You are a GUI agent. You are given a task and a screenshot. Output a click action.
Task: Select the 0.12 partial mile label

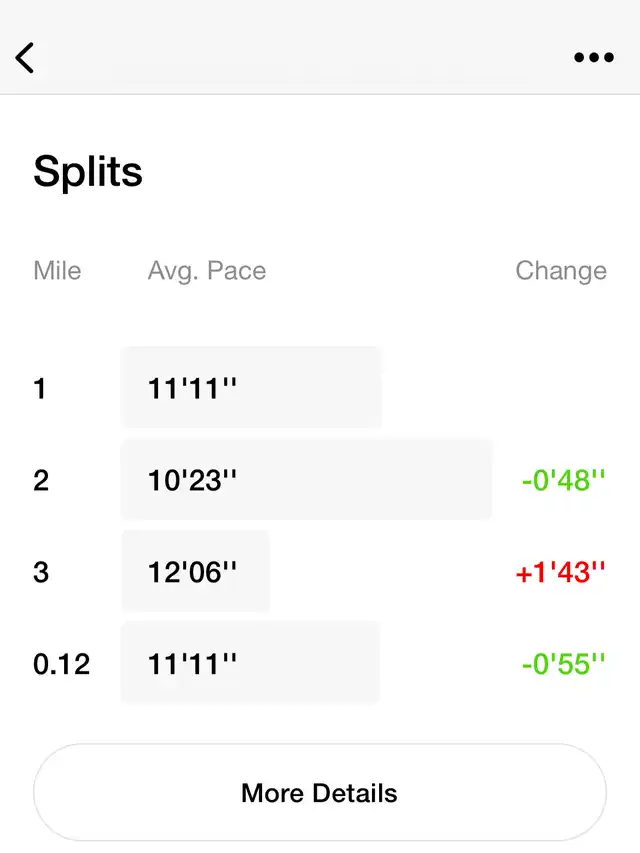61,664
